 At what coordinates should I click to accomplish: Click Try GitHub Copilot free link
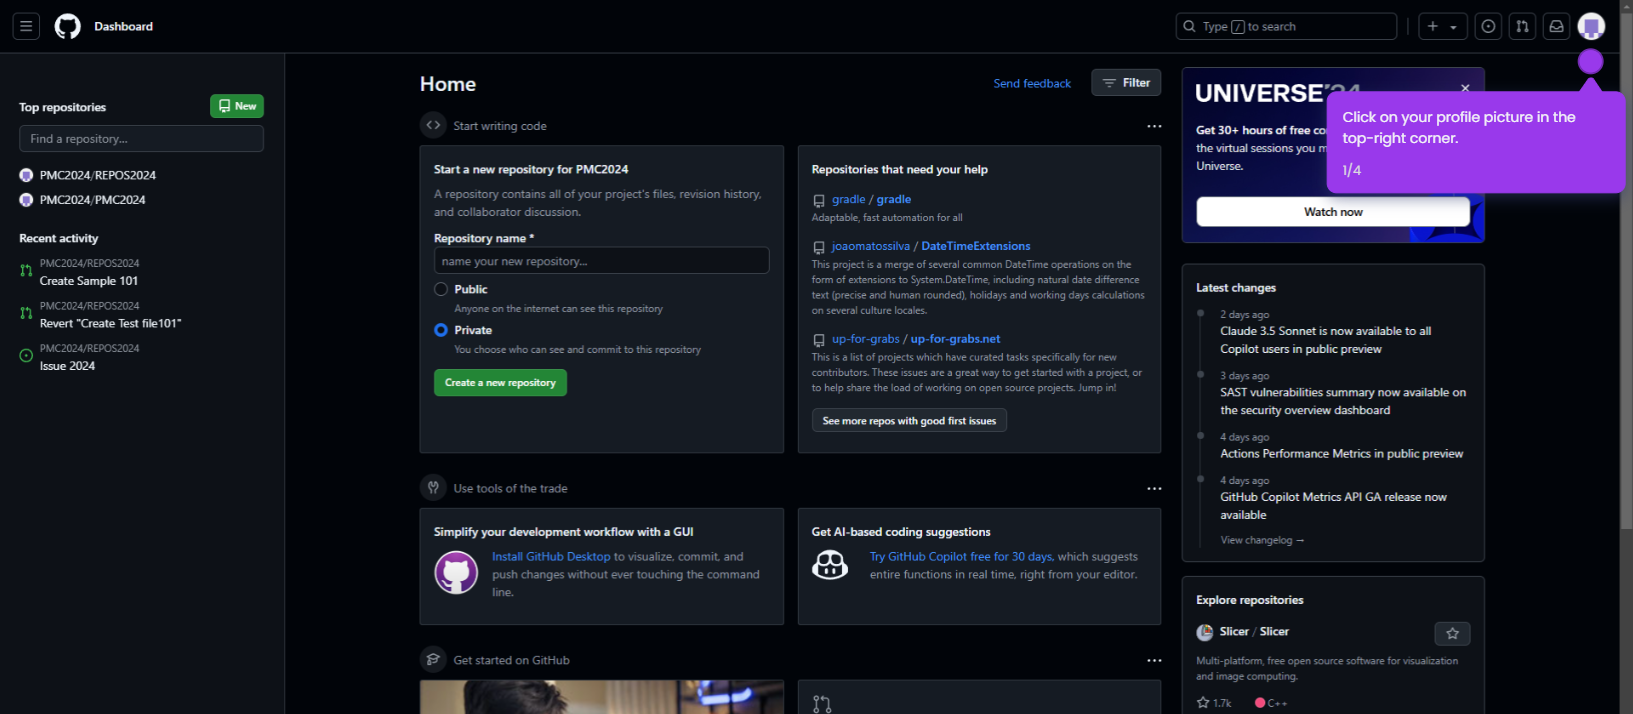961,557
